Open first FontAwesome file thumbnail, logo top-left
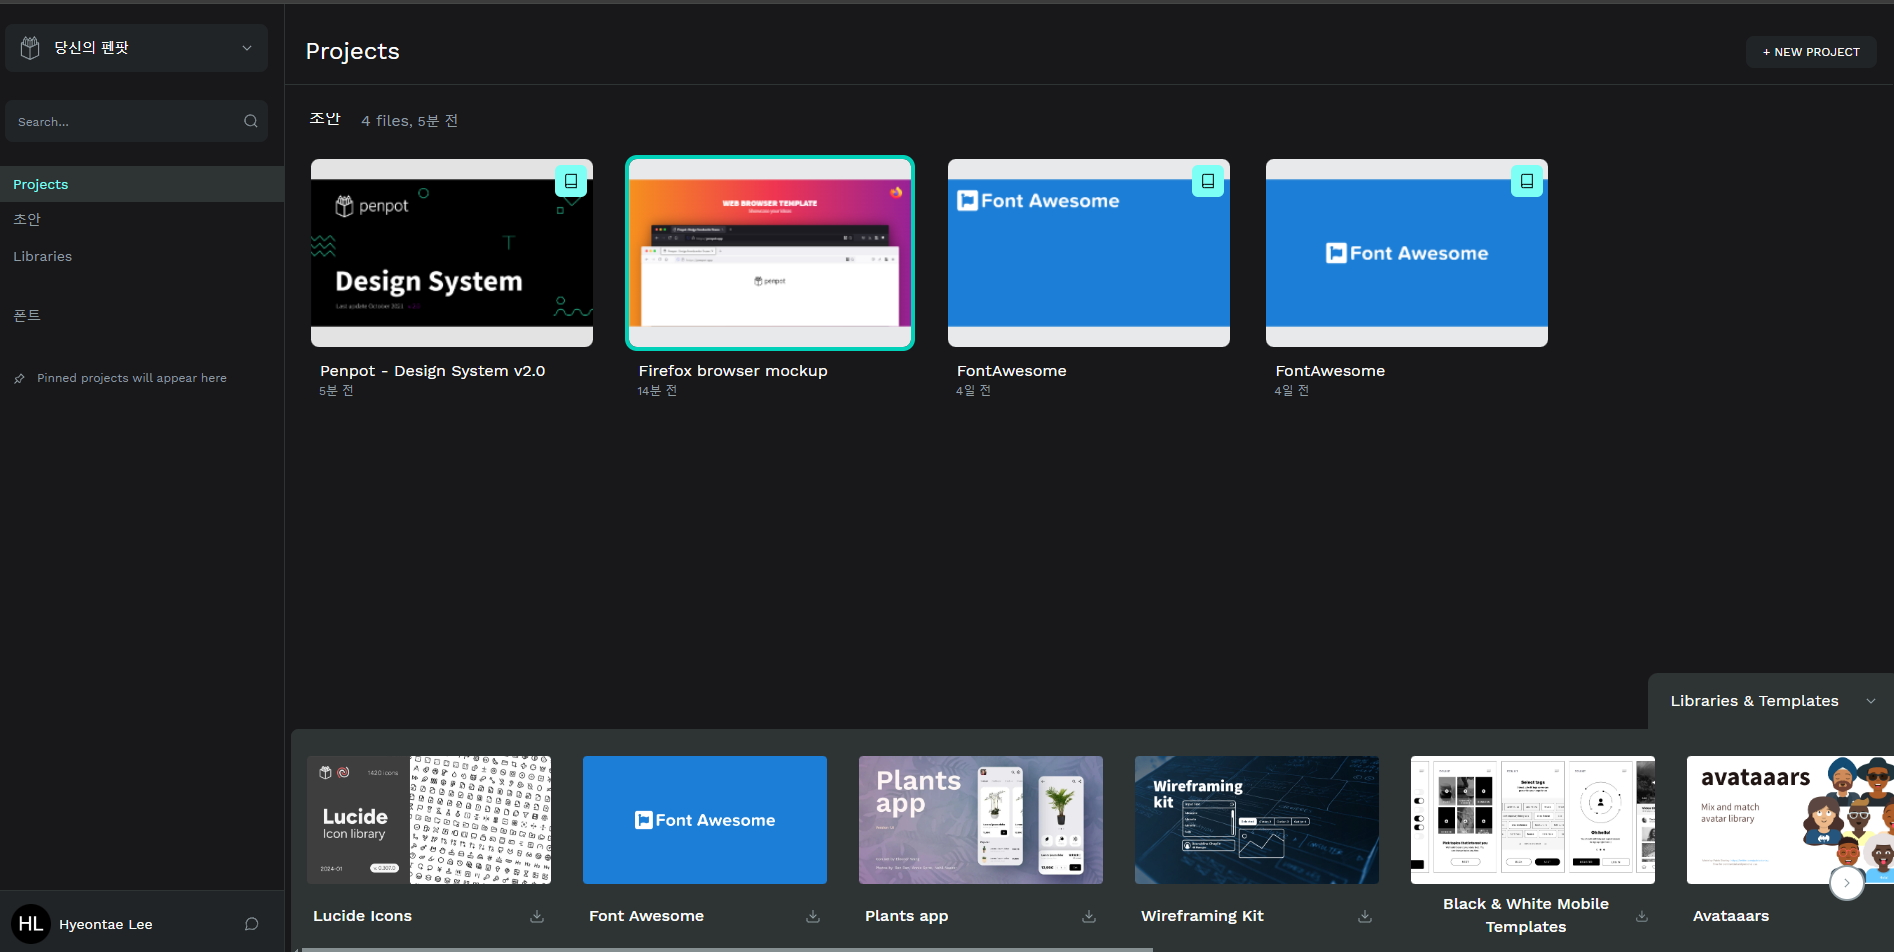Screen dimensions: 1894x952 [1089, 253]
